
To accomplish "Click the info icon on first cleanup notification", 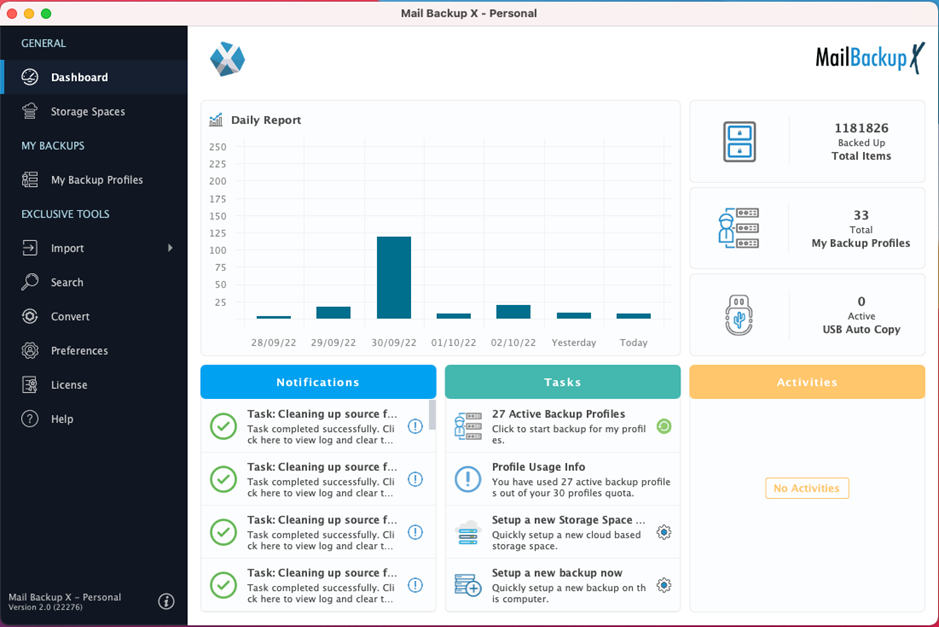I will 415,426.
